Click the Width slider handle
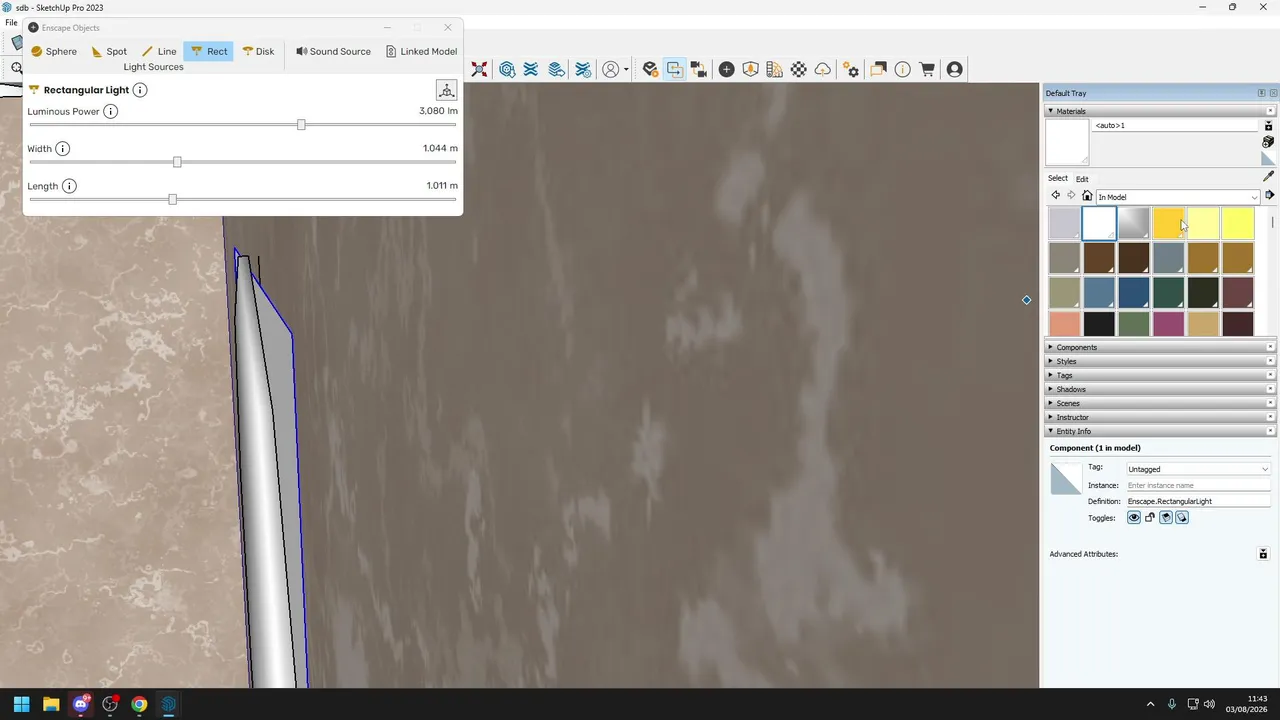1280x720 pixels. pyautogui.click(x=177, y=162)
